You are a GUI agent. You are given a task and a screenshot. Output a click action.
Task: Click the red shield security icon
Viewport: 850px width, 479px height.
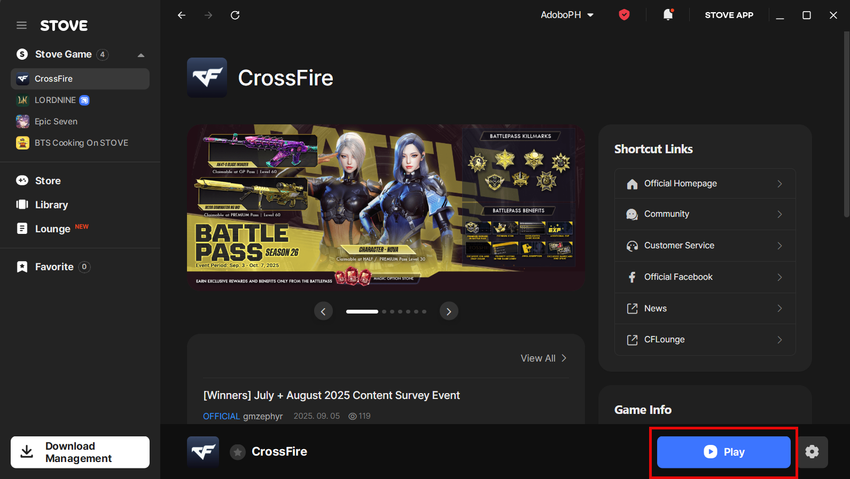click(x=624, y=15)
